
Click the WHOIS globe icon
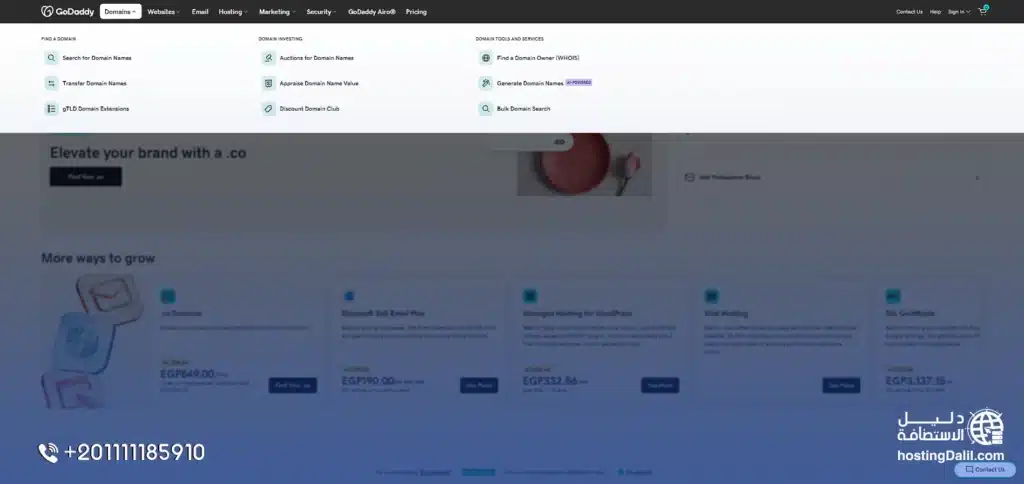tap(485, 58)
